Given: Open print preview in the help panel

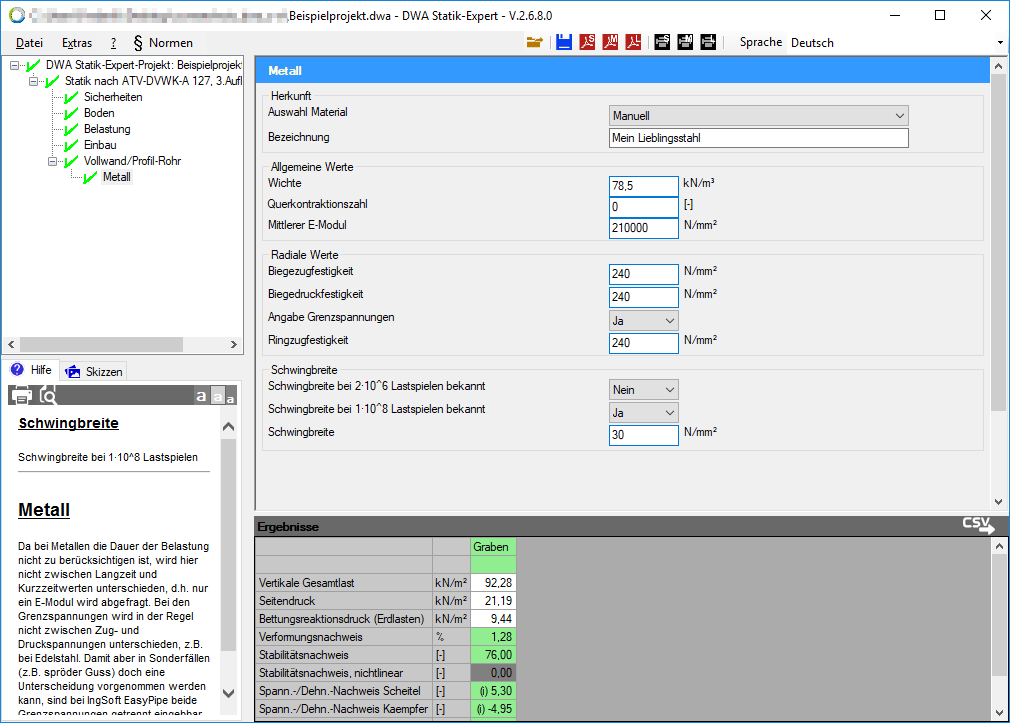Looking at the screenshot, I should (48, 395).
